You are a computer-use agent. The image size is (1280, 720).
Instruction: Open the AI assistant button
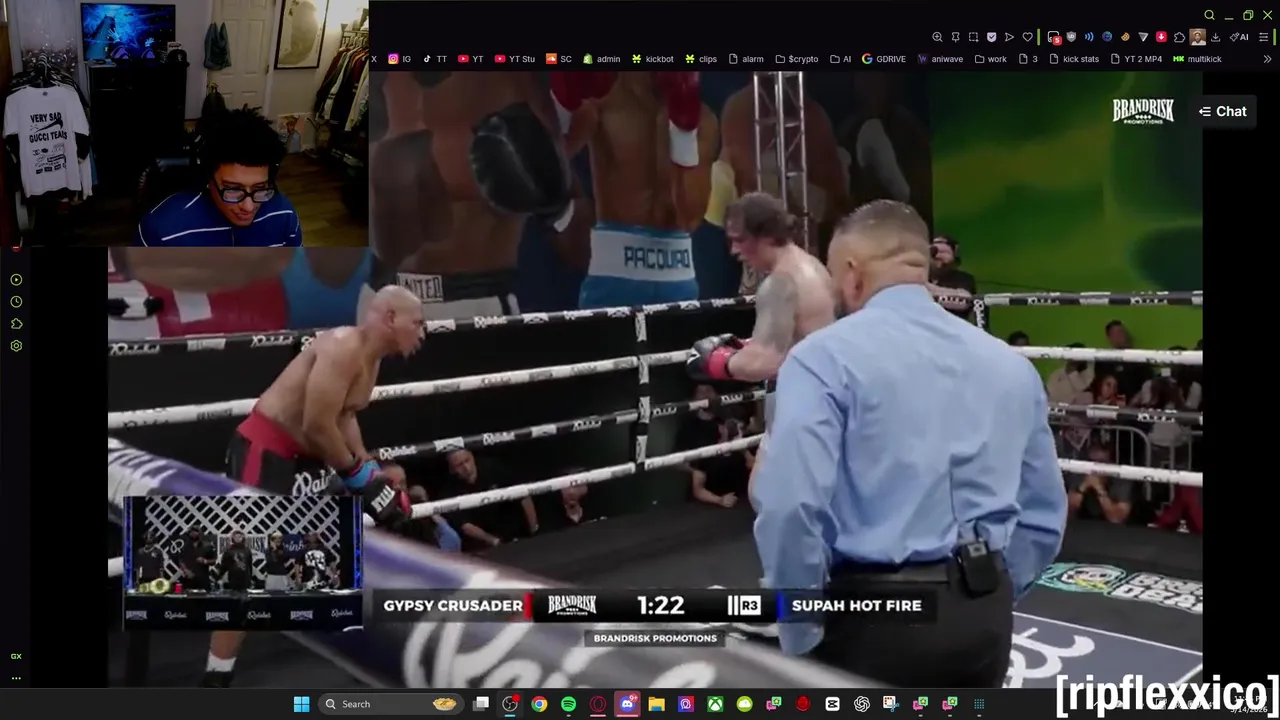click(x=1239, y=37)
